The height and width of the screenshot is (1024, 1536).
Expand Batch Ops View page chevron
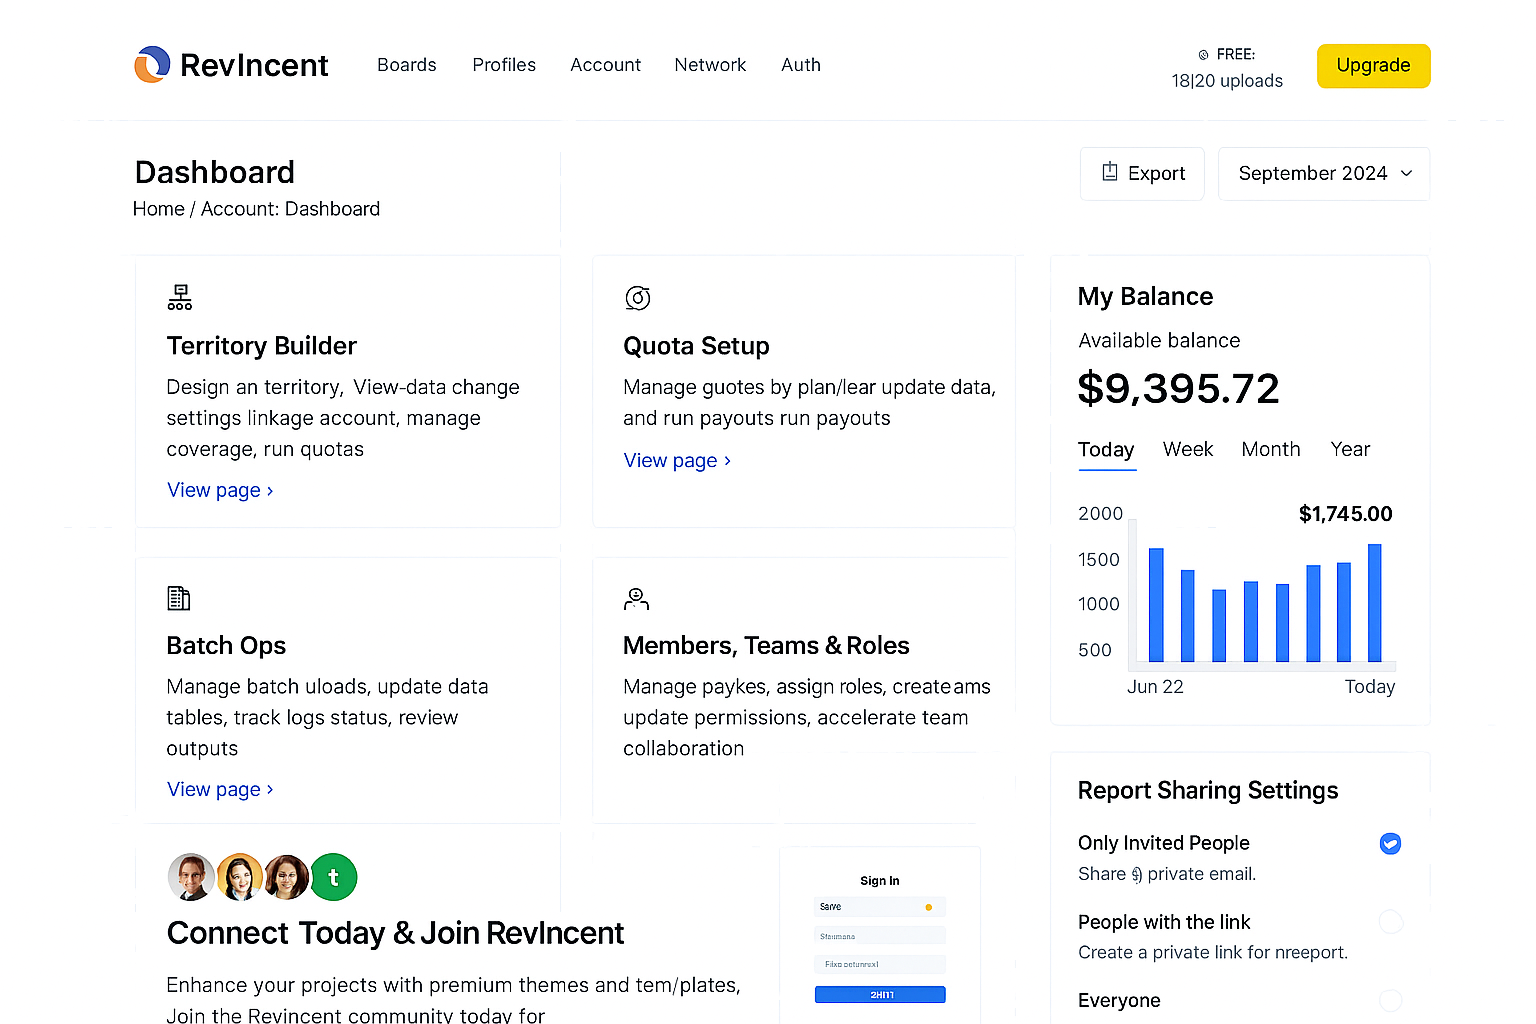(x=270, y=790)
